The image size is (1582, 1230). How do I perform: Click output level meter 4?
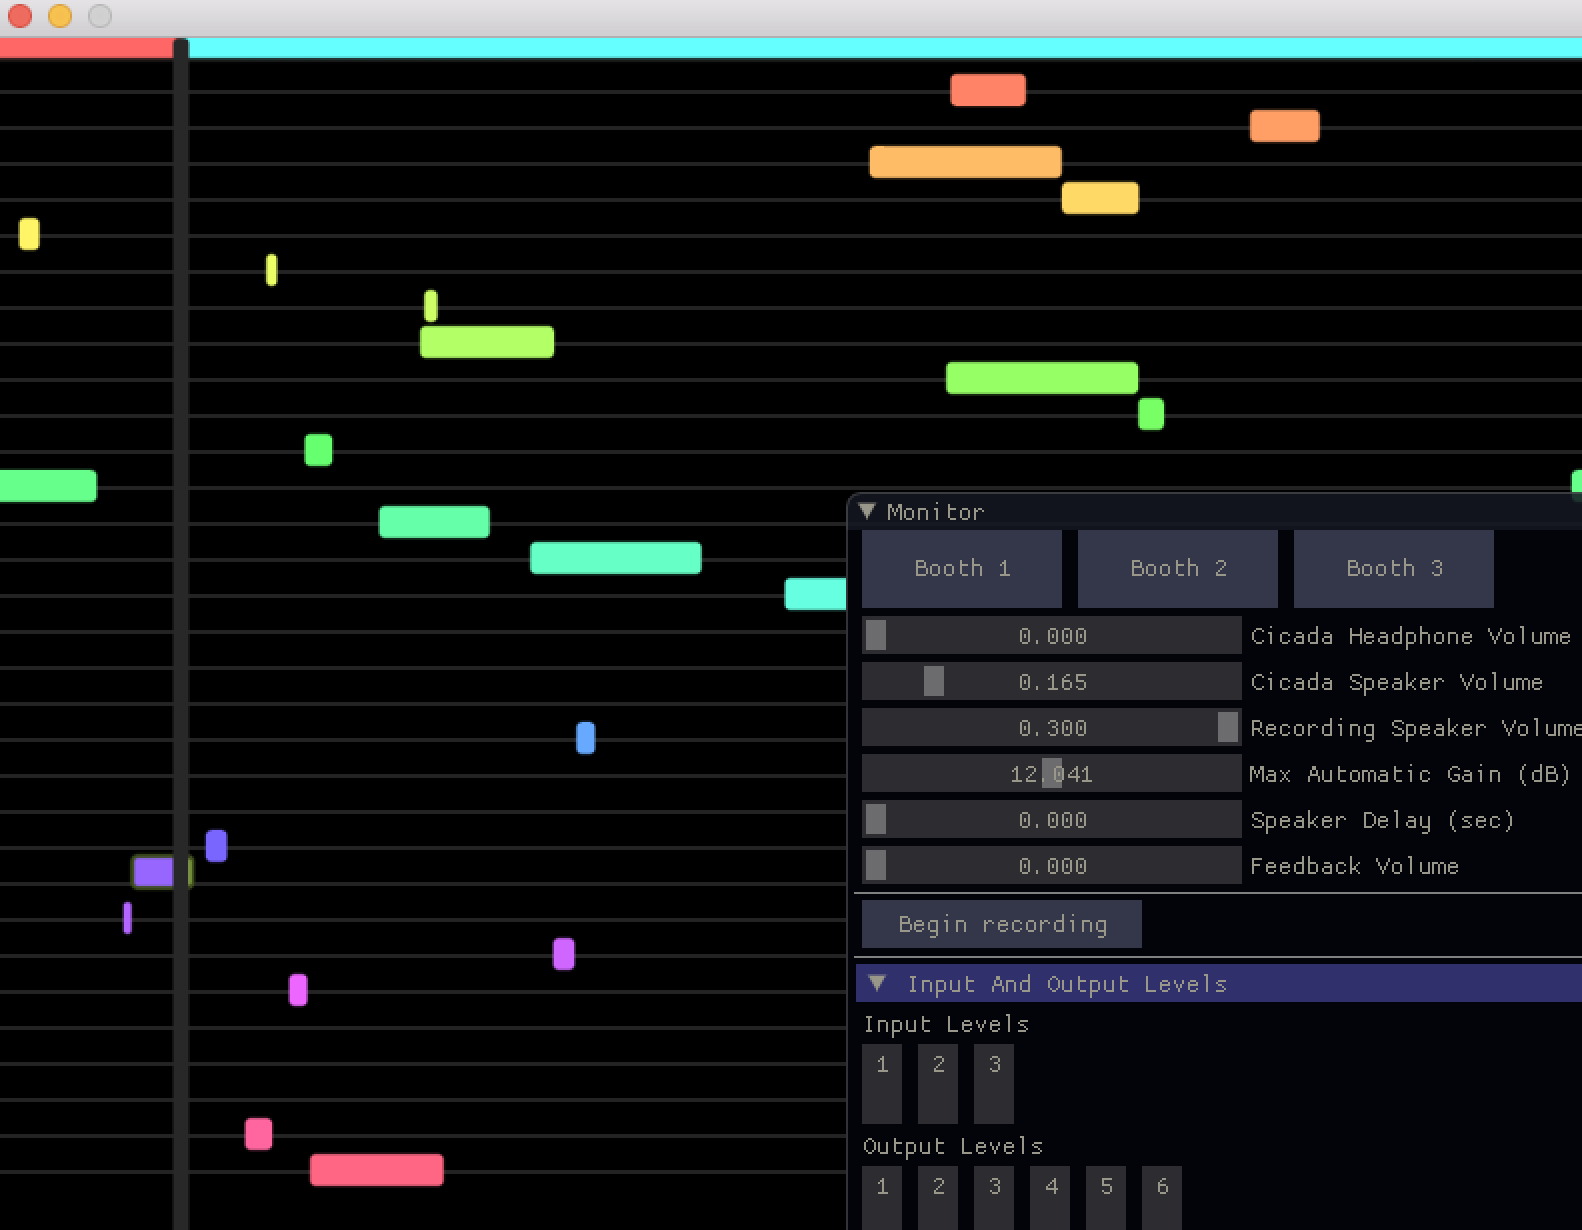click(1050, 1197)
